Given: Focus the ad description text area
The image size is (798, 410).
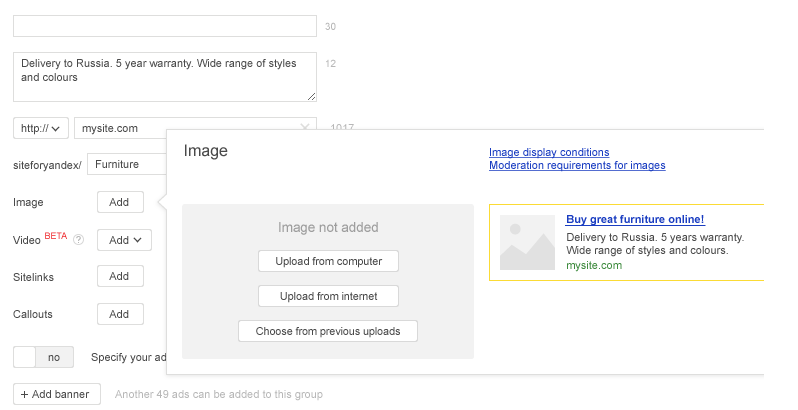Looking at the screenshot, I should click(165, 77).
